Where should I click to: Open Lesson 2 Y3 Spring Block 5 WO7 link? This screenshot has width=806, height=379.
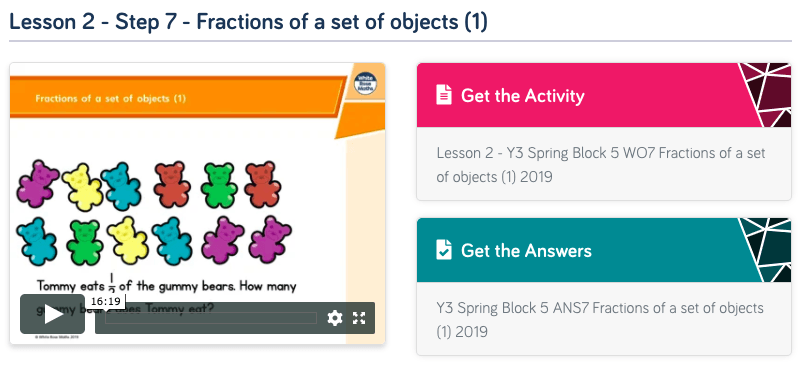(x=601, y=165)
